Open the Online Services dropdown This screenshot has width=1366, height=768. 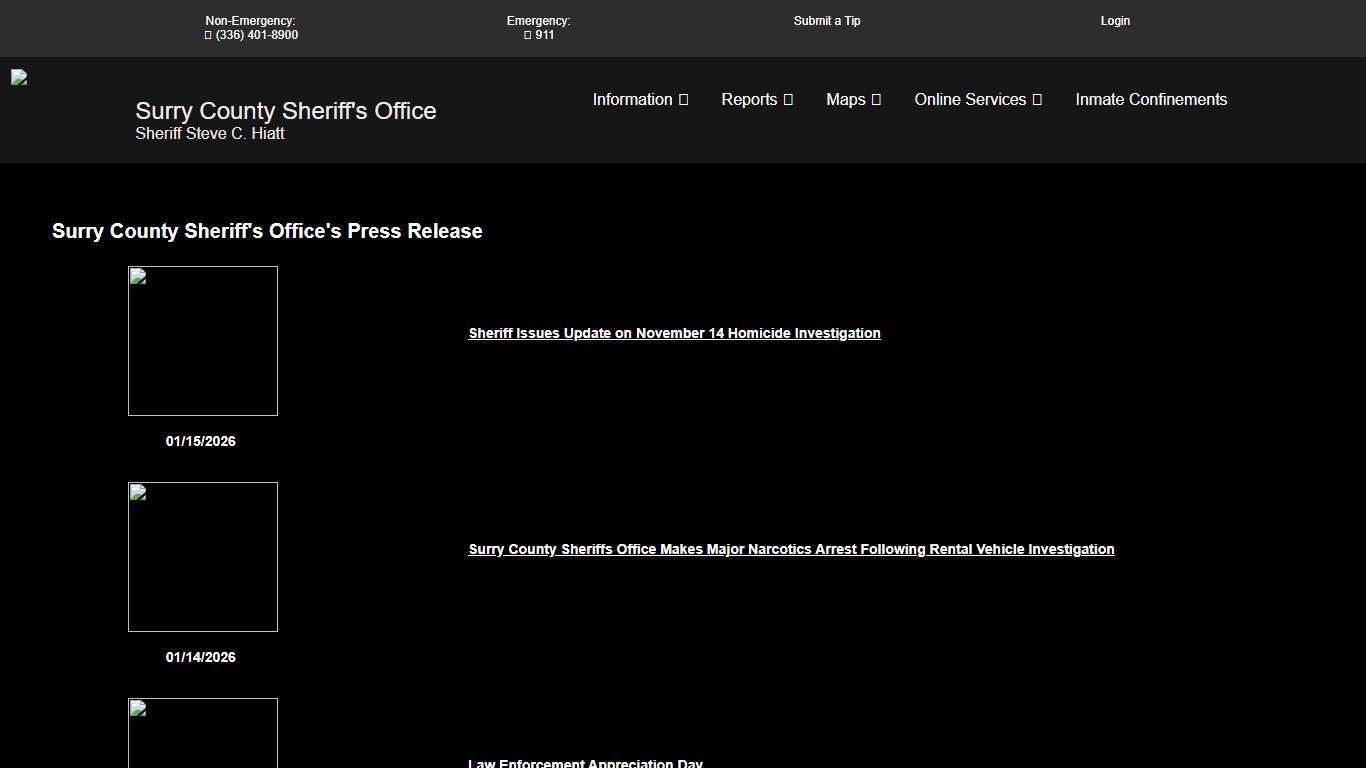point(978,100)
